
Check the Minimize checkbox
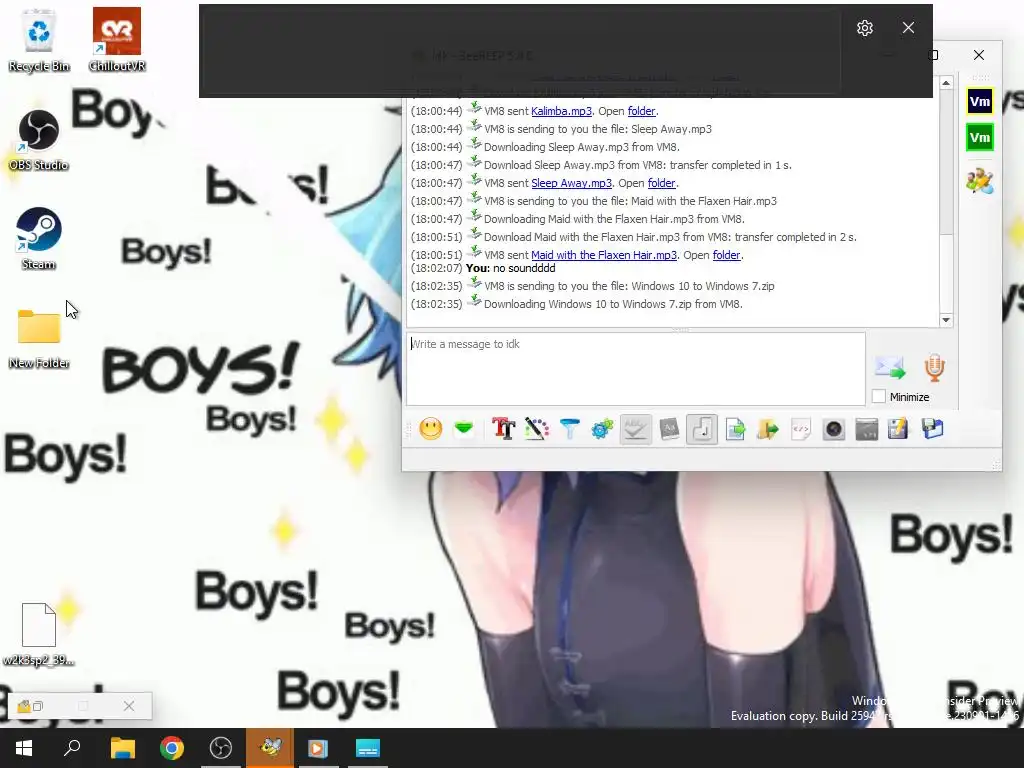click(879, 396)
